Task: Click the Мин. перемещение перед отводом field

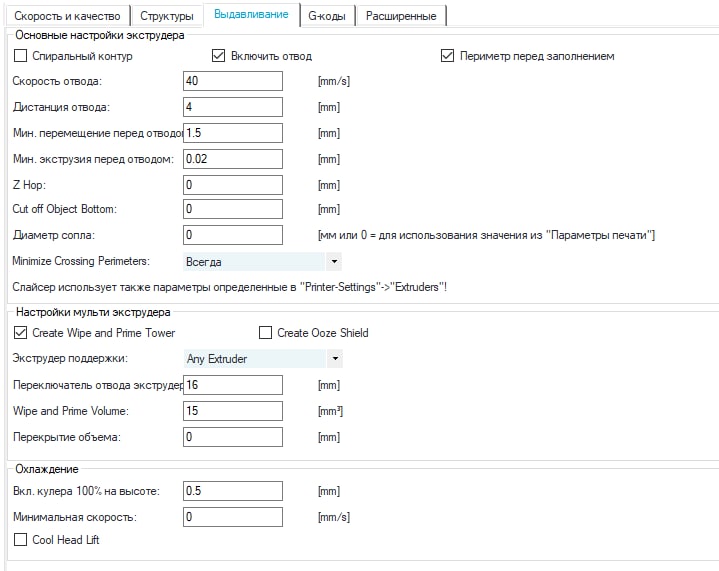Action: click(x=233, y=133)
